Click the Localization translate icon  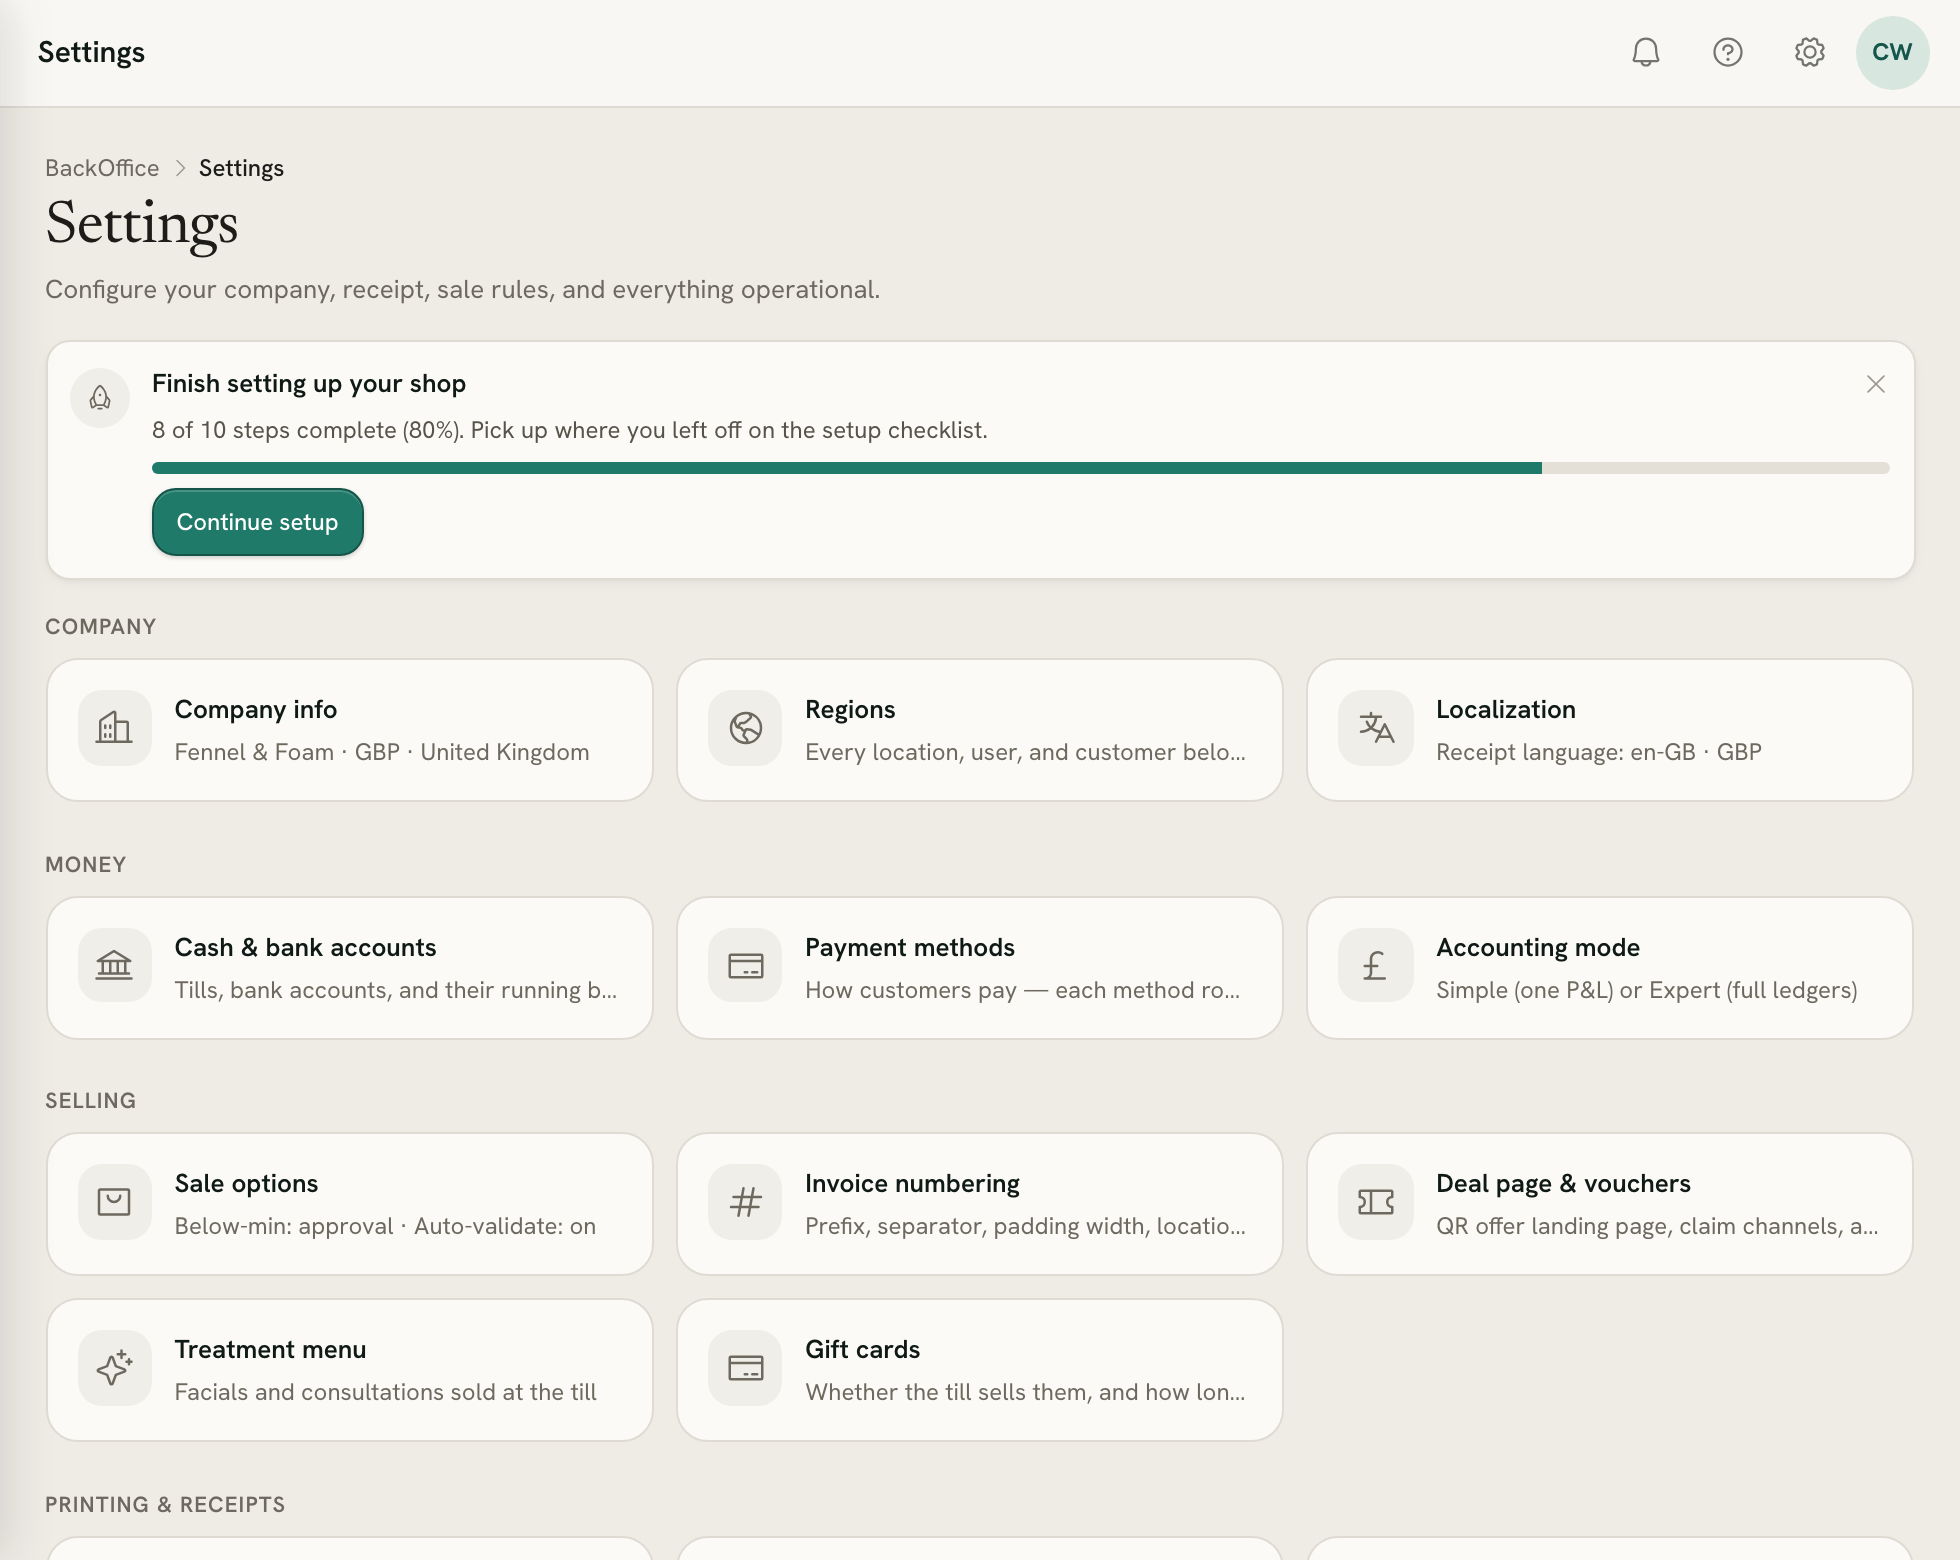tap(1376, 728)
